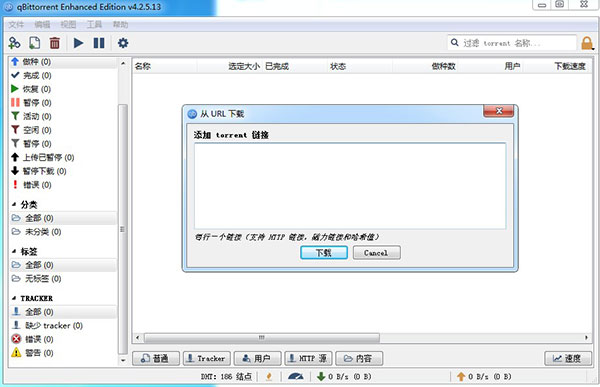Screen dimensions: 600x387
Task: Sort by the 名称 column header
Action: [x=165, y=66]
